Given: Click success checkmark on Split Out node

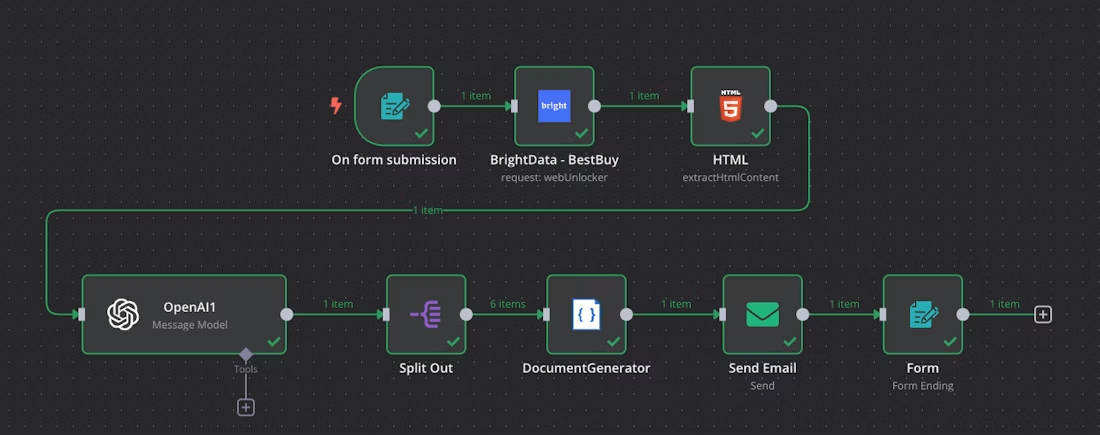Looking at the screenshot, I should point(453,342).
